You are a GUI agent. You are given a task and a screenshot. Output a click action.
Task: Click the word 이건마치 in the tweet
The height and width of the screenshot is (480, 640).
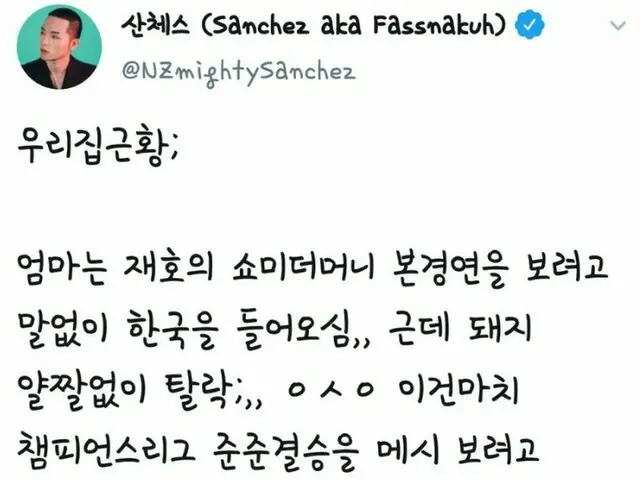tap(459, 389)
